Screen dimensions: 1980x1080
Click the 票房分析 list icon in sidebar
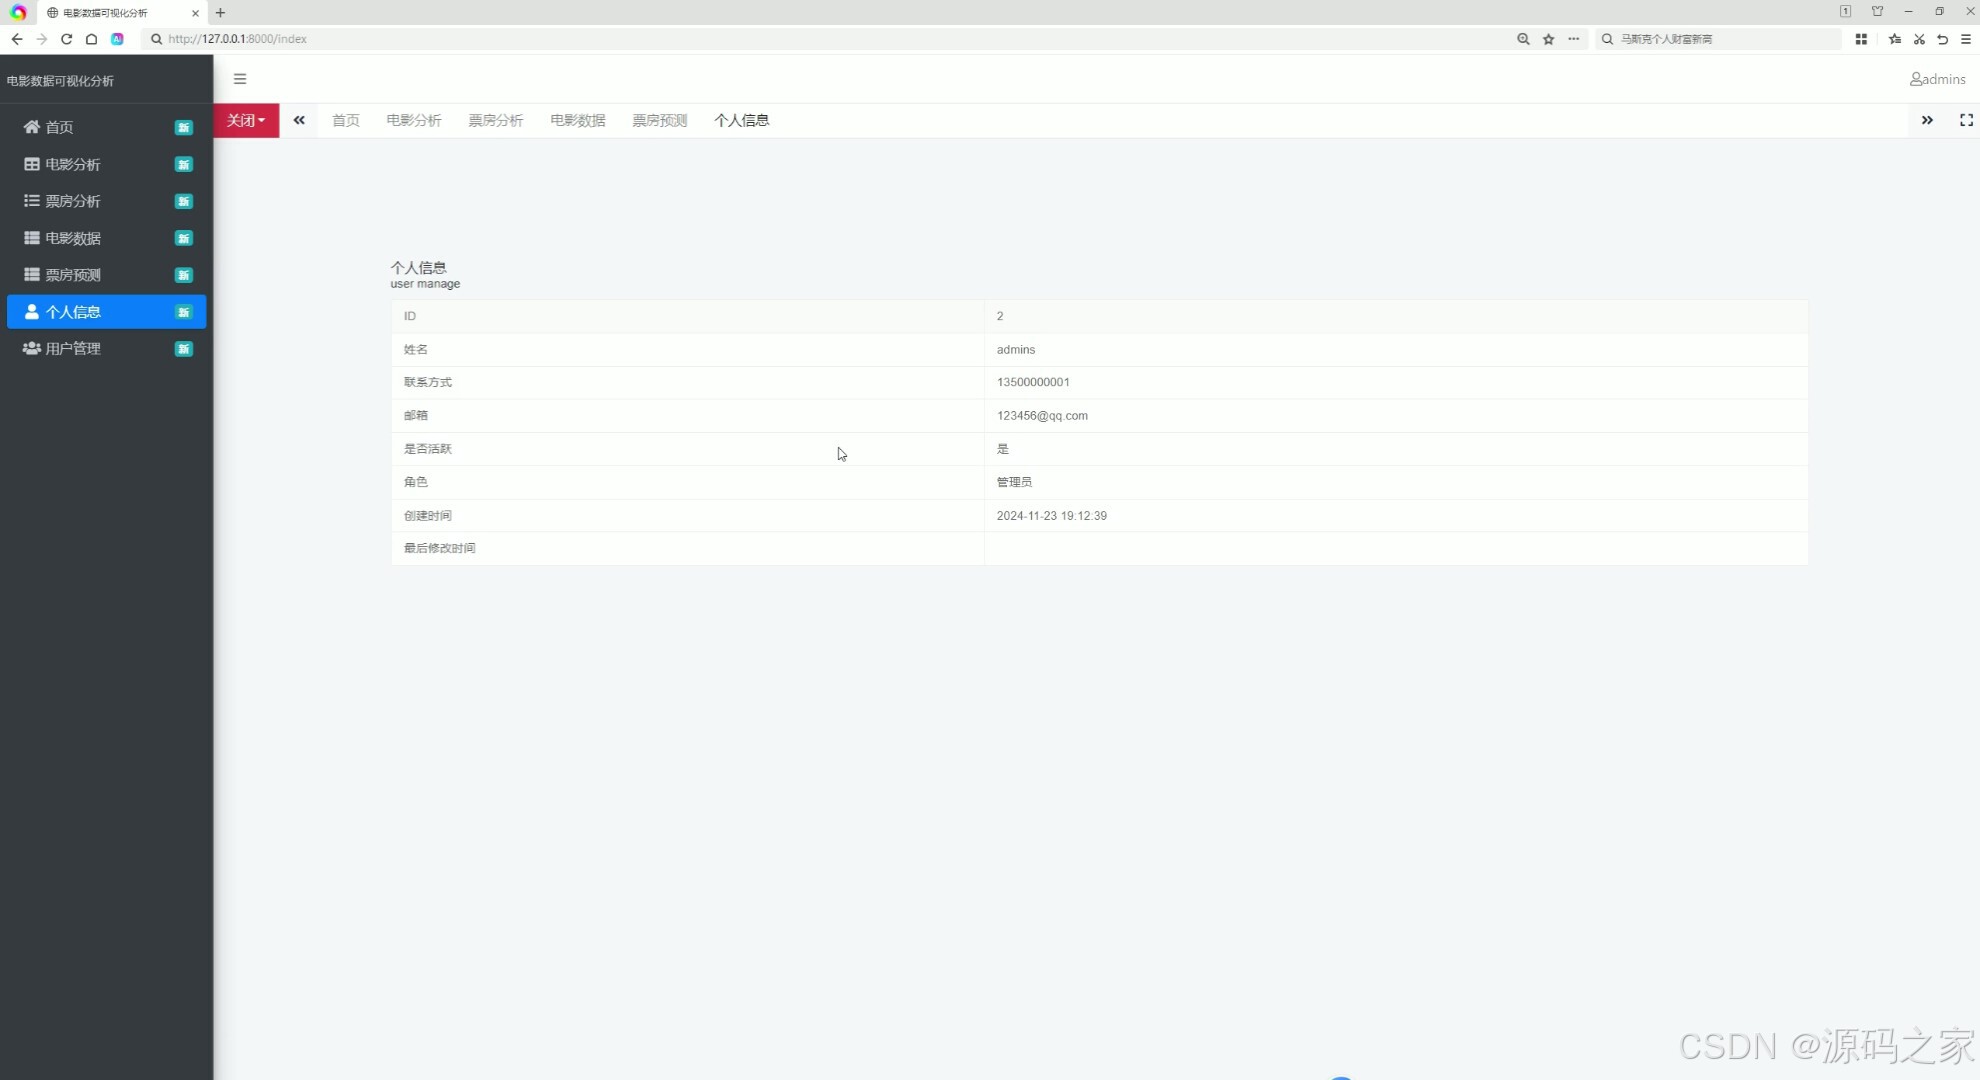pyautogui.click(x=30, y=201)
